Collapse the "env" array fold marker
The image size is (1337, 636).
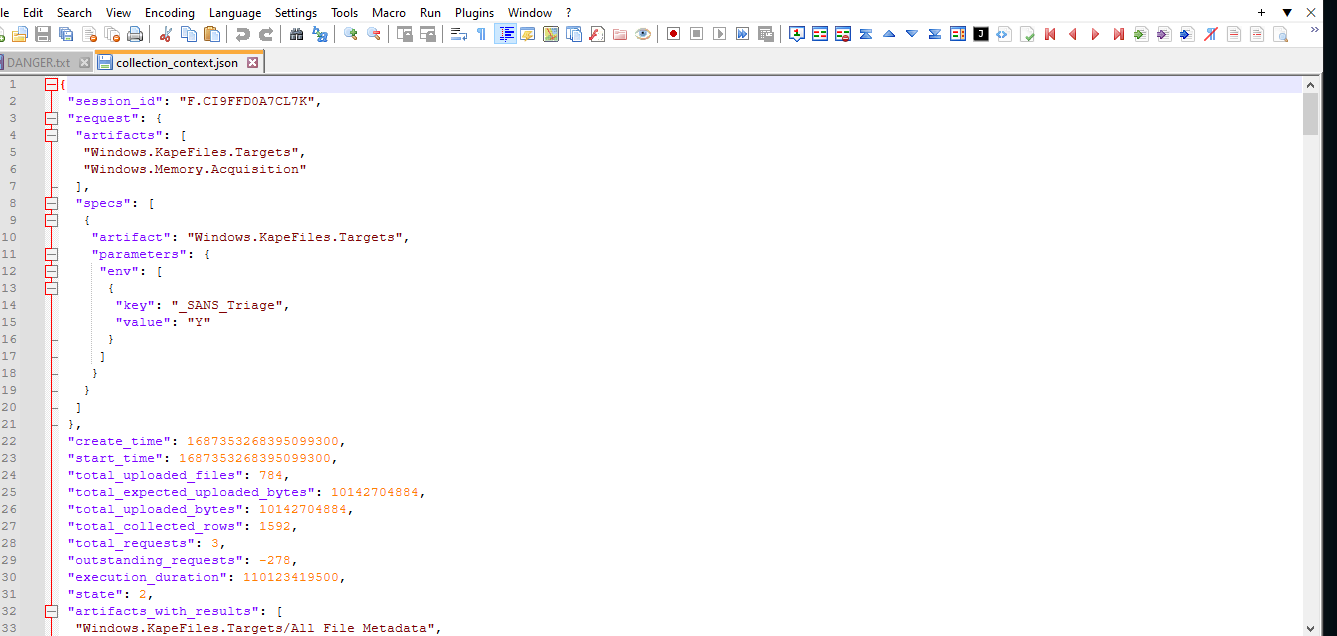pos(51,272)
